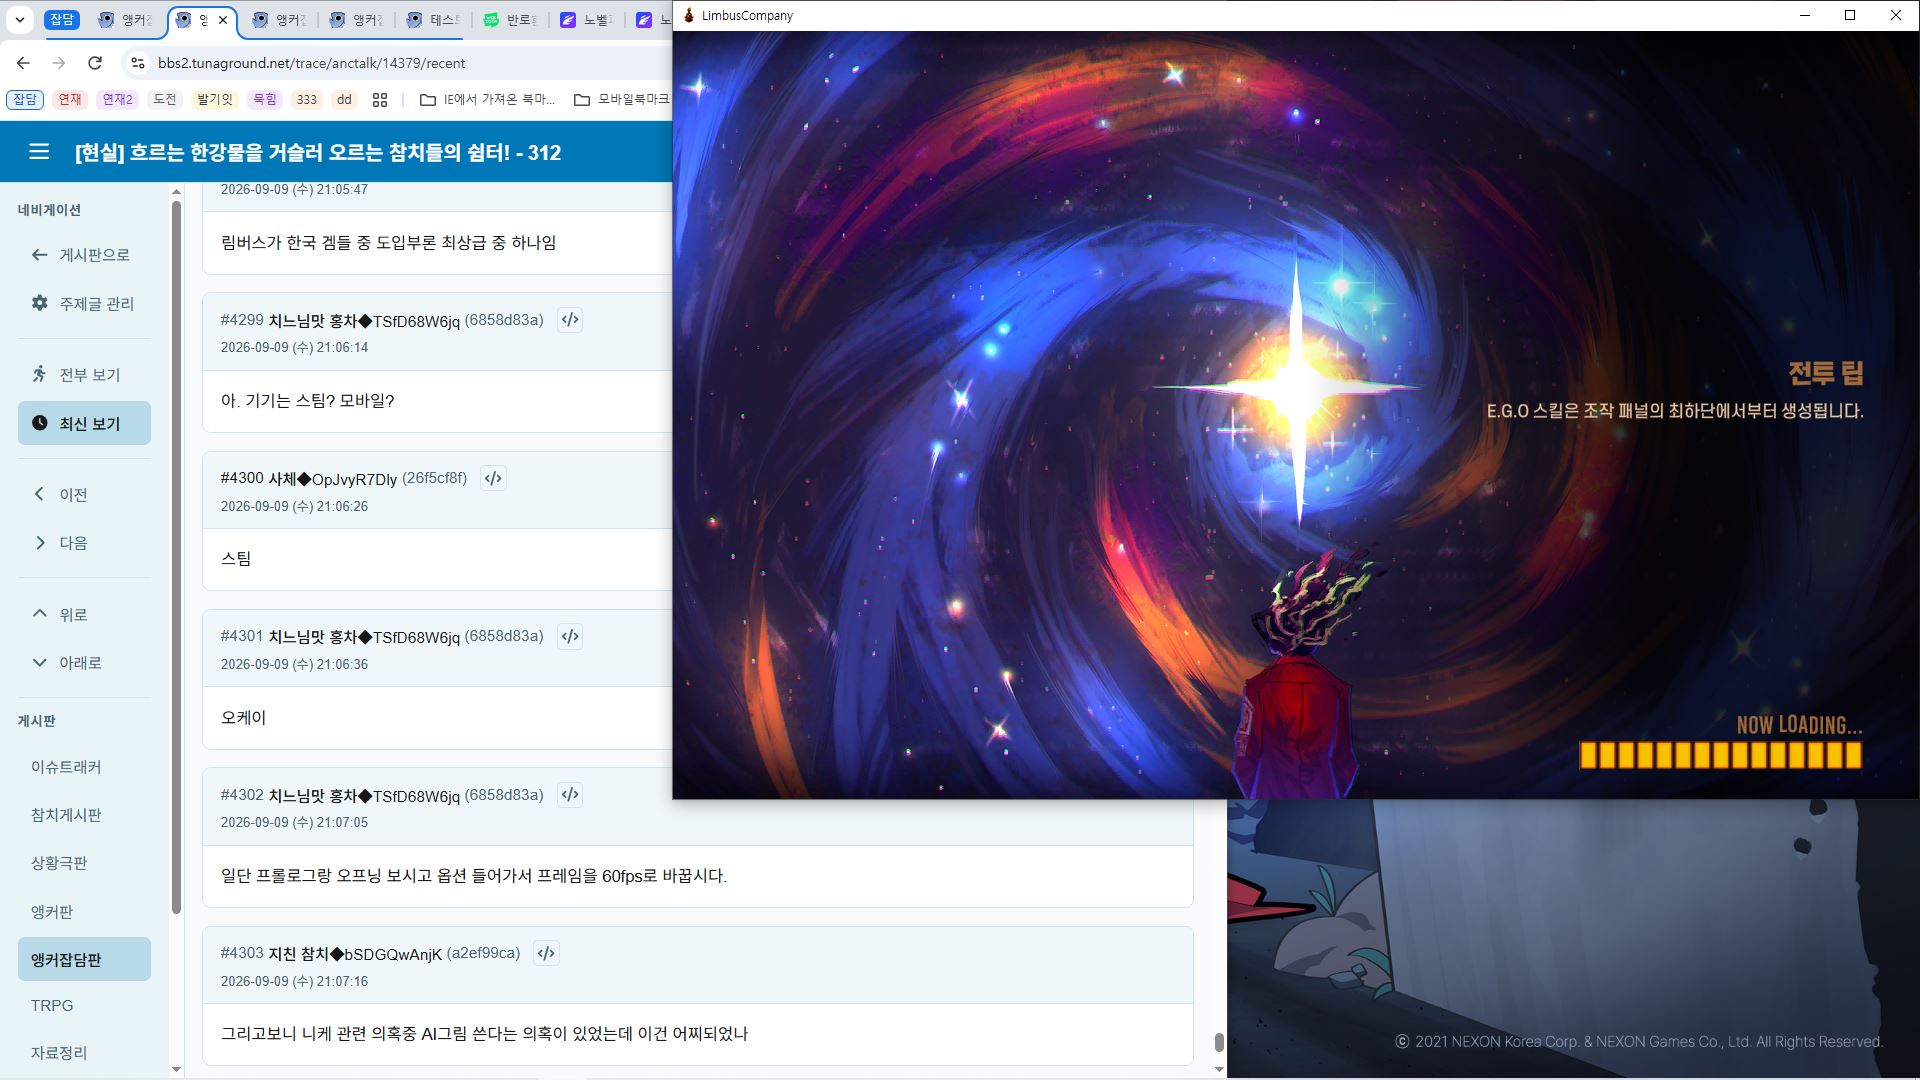Jump down with 아래로

[84, 662]
